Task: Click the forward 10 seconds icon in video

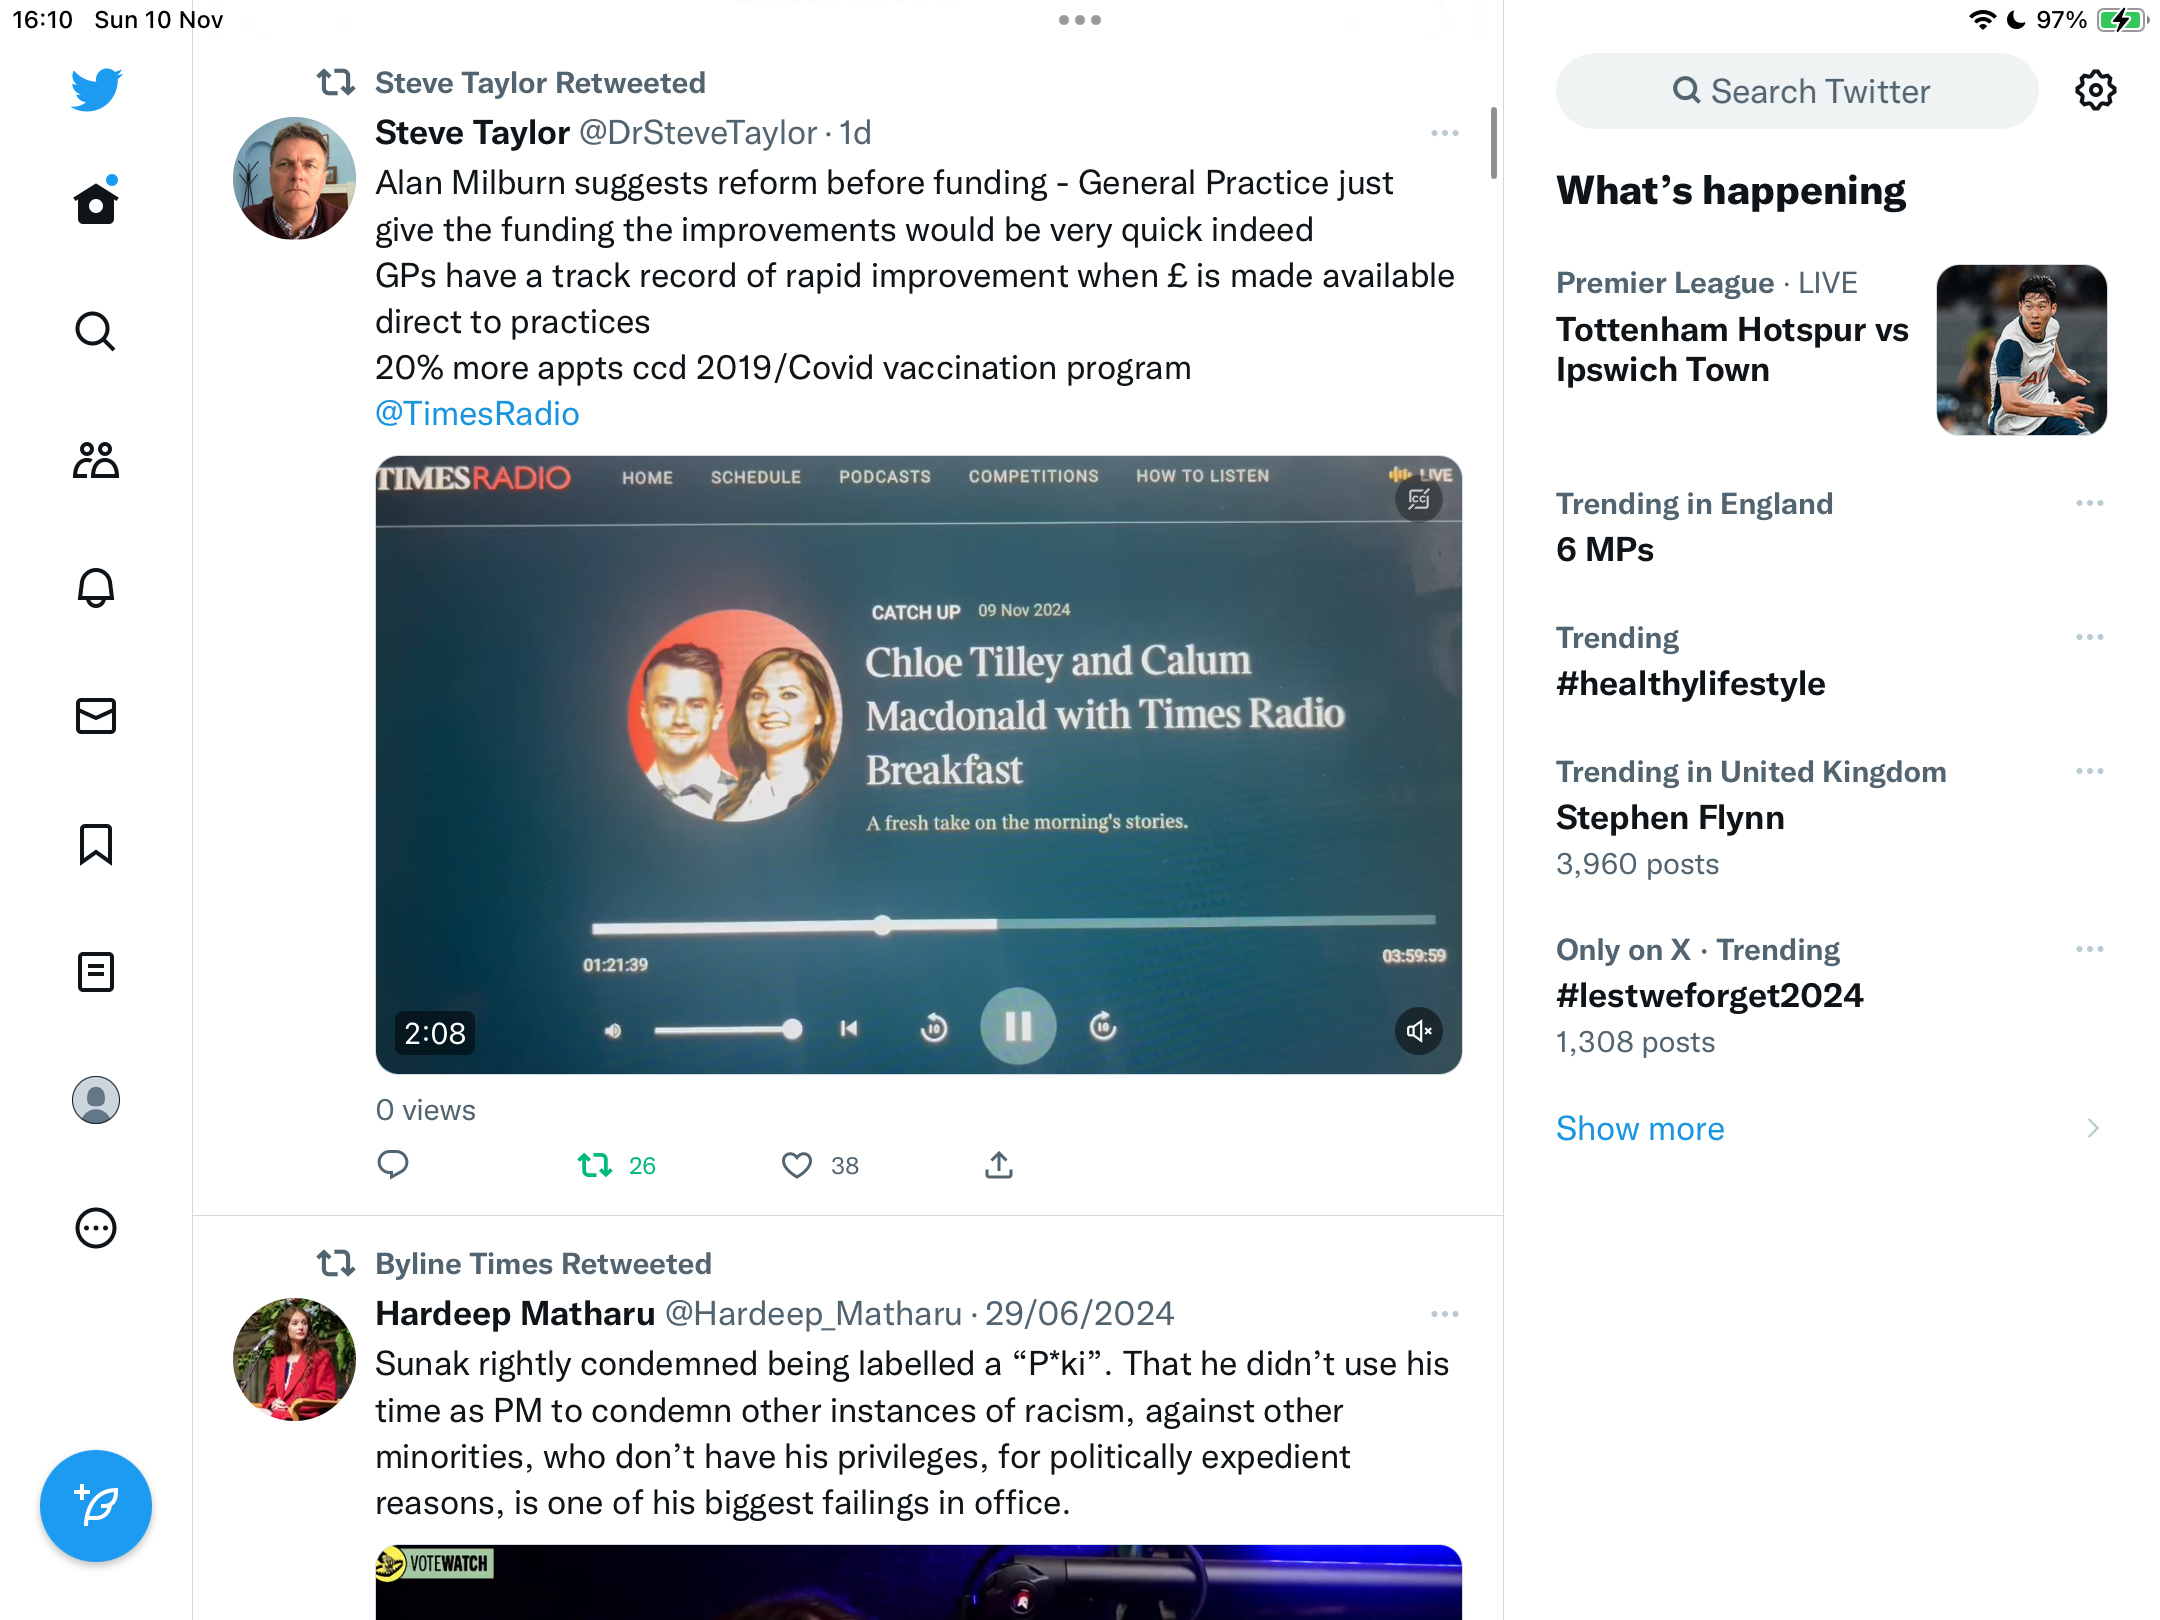Action: (1103, 1026)
